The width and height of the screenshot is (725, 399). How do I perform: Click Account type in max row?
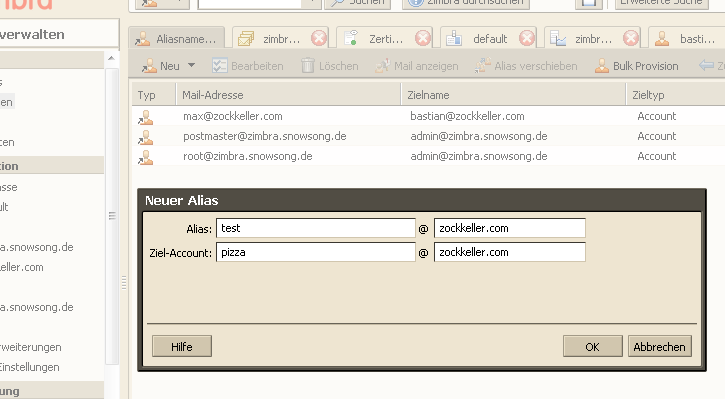click(x=657, y=116)
